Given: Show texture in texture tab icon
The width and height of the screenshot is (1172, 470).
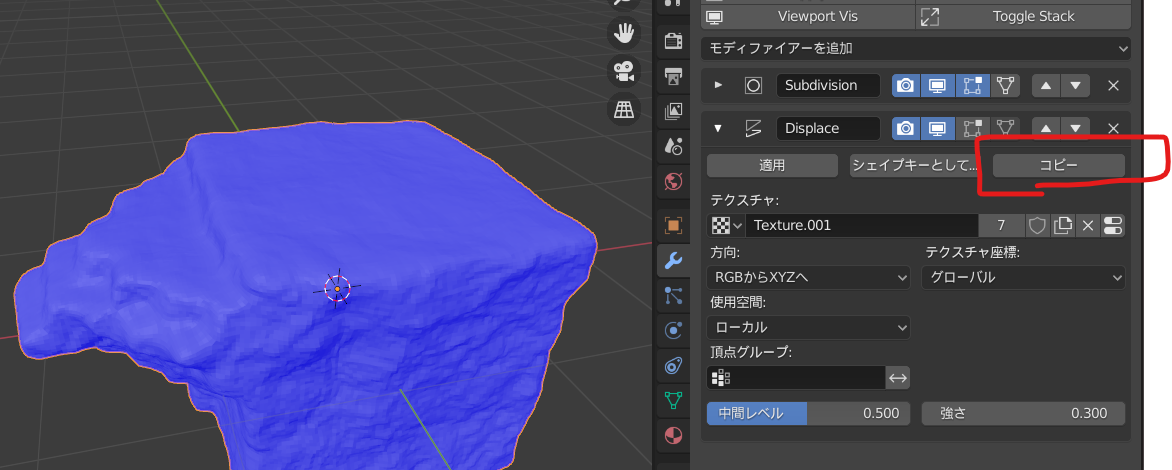Looking at the screenshot, I should (1113, 225).
